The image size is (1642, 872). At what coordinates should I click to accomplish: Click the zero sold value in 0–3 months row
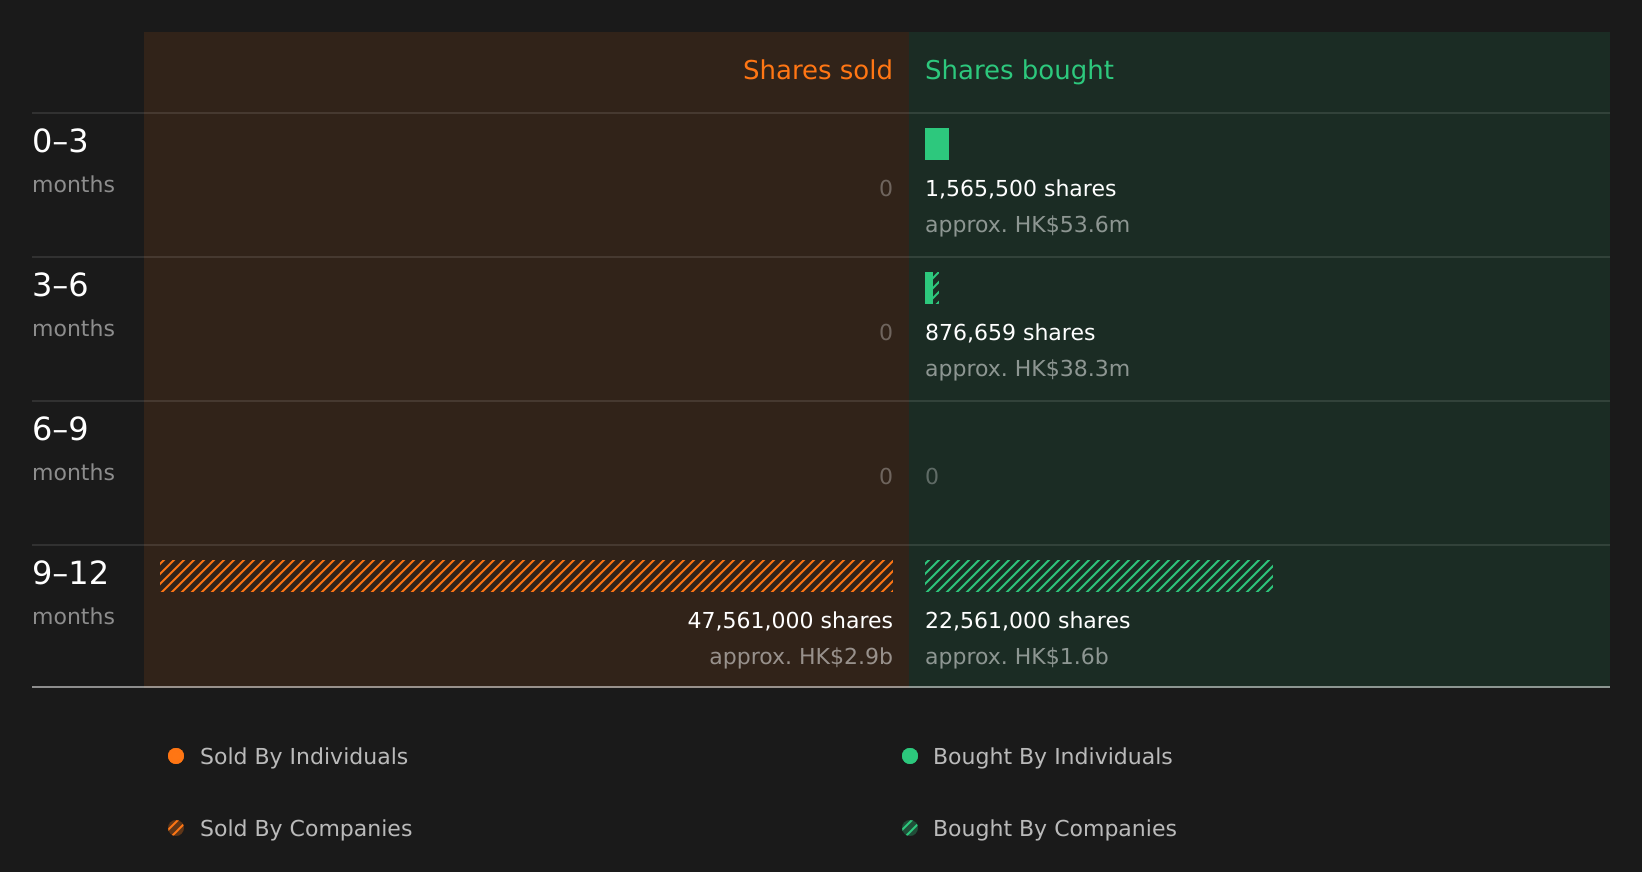pos(886,188)
